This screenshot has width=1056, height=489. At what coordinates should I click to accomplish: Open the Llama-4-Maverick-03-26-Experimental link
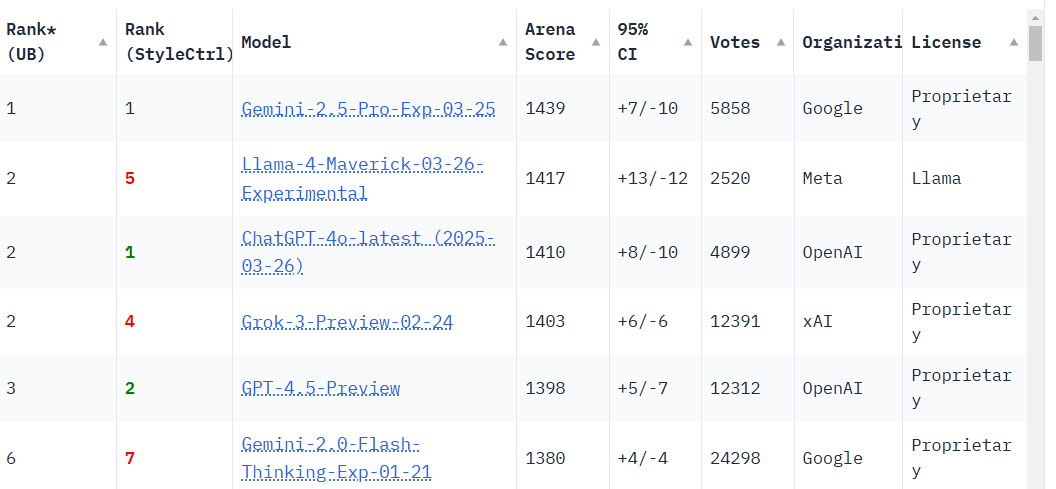coord(362,178)
